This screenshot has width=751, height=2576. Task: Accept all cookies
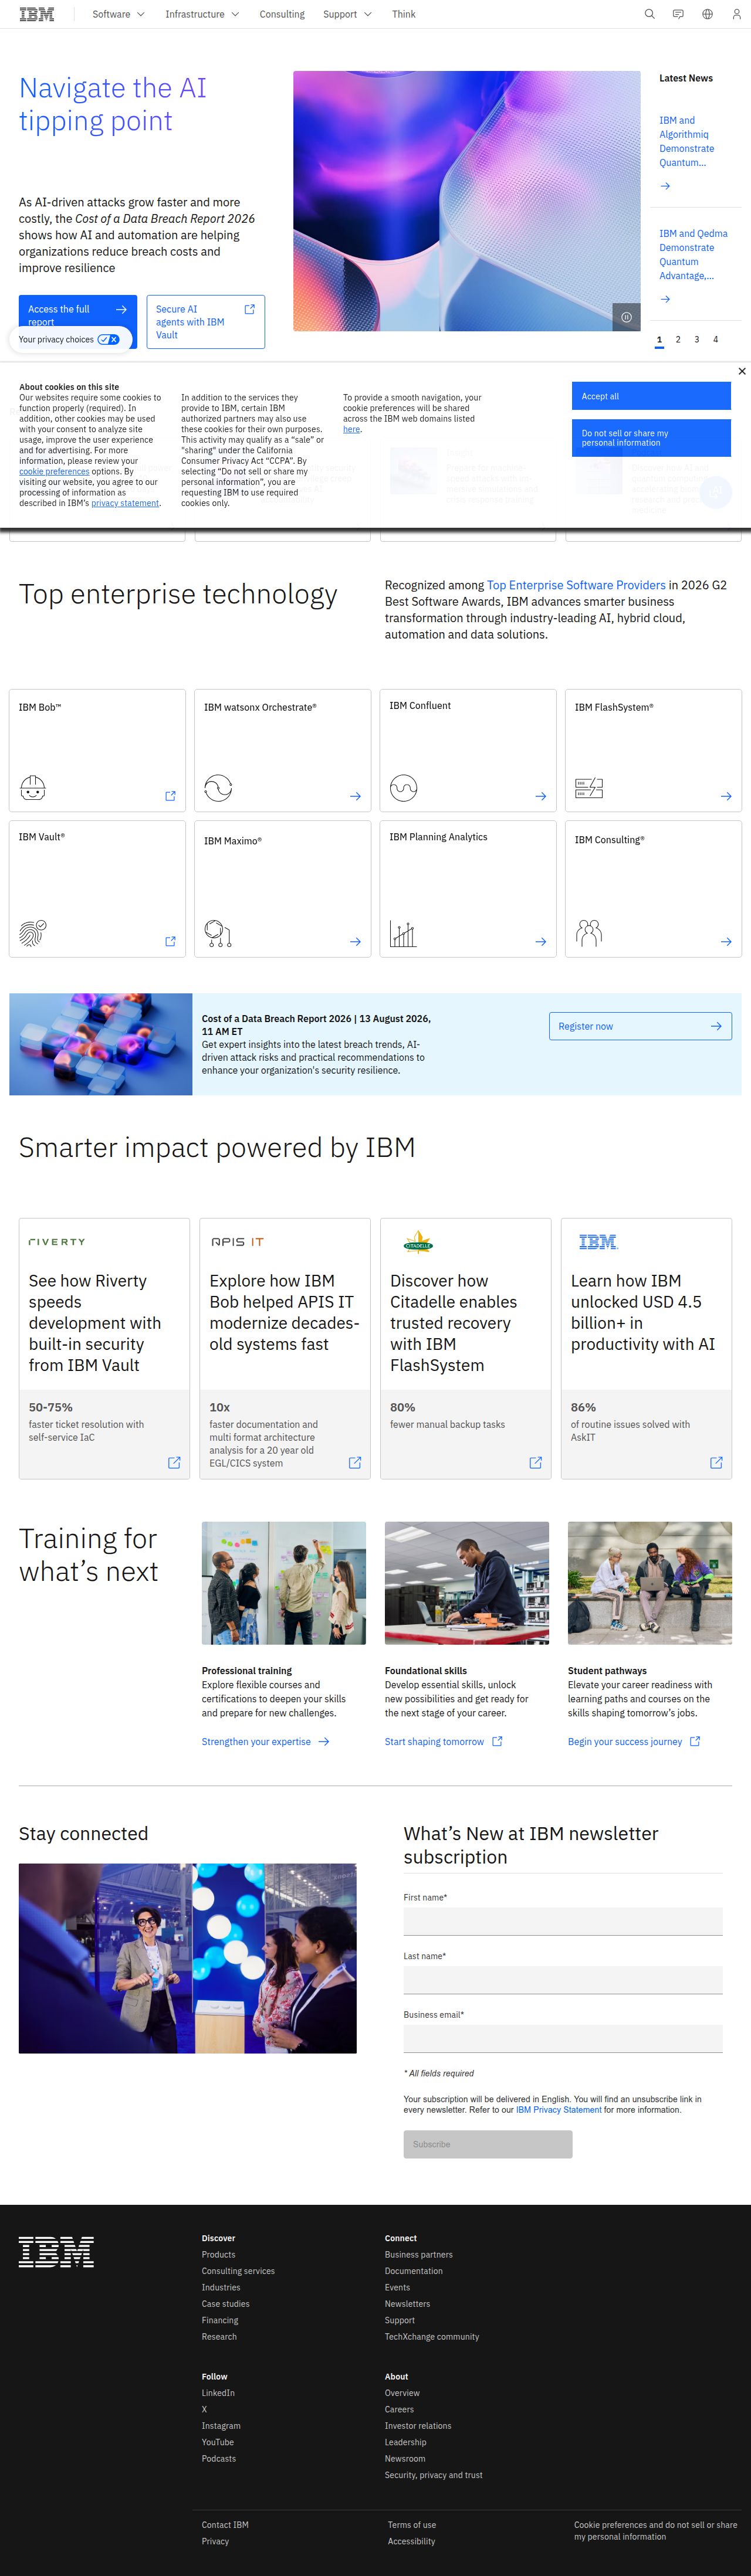tap(651, 396)
